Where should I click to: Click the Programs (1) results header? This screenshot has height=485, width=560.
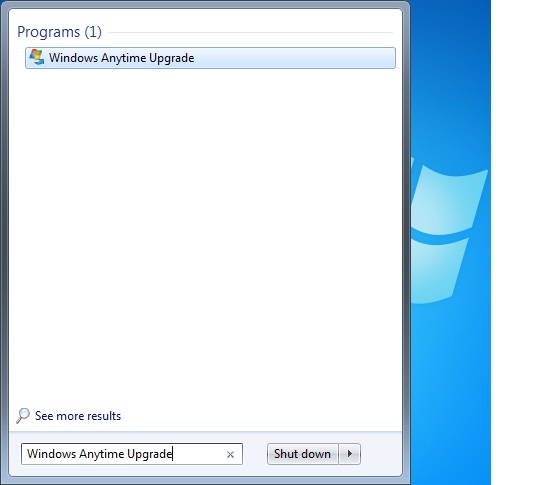[x=59, y=32]
